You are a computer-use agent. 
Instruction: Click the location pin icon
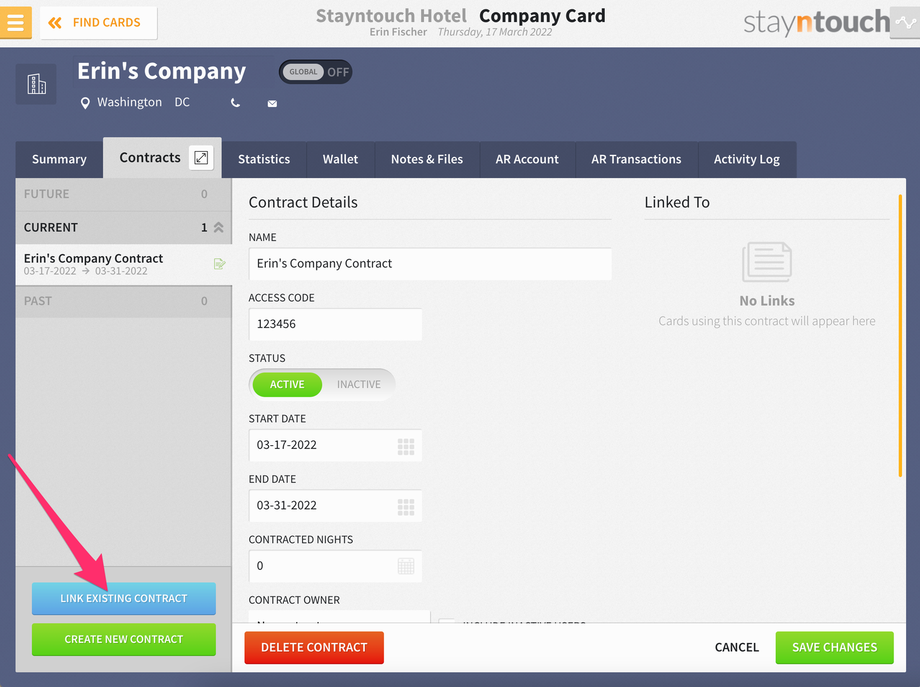point(85,103)
